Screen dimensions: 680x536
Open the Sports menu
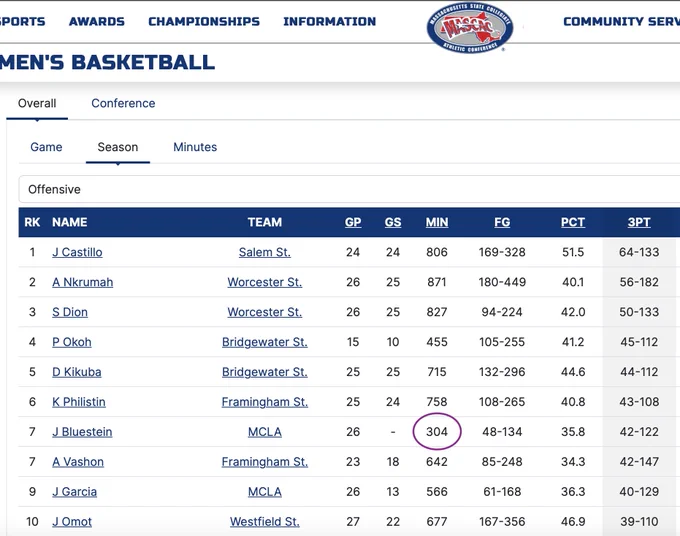[23, 21]
